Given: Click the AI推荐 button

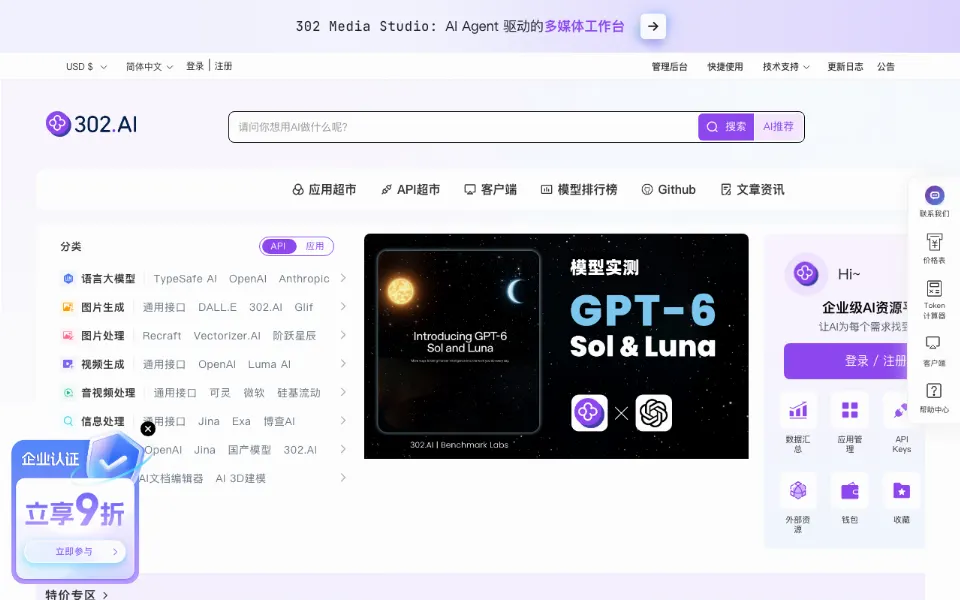Looking at the screenshot, I should [x=778, y=127].
